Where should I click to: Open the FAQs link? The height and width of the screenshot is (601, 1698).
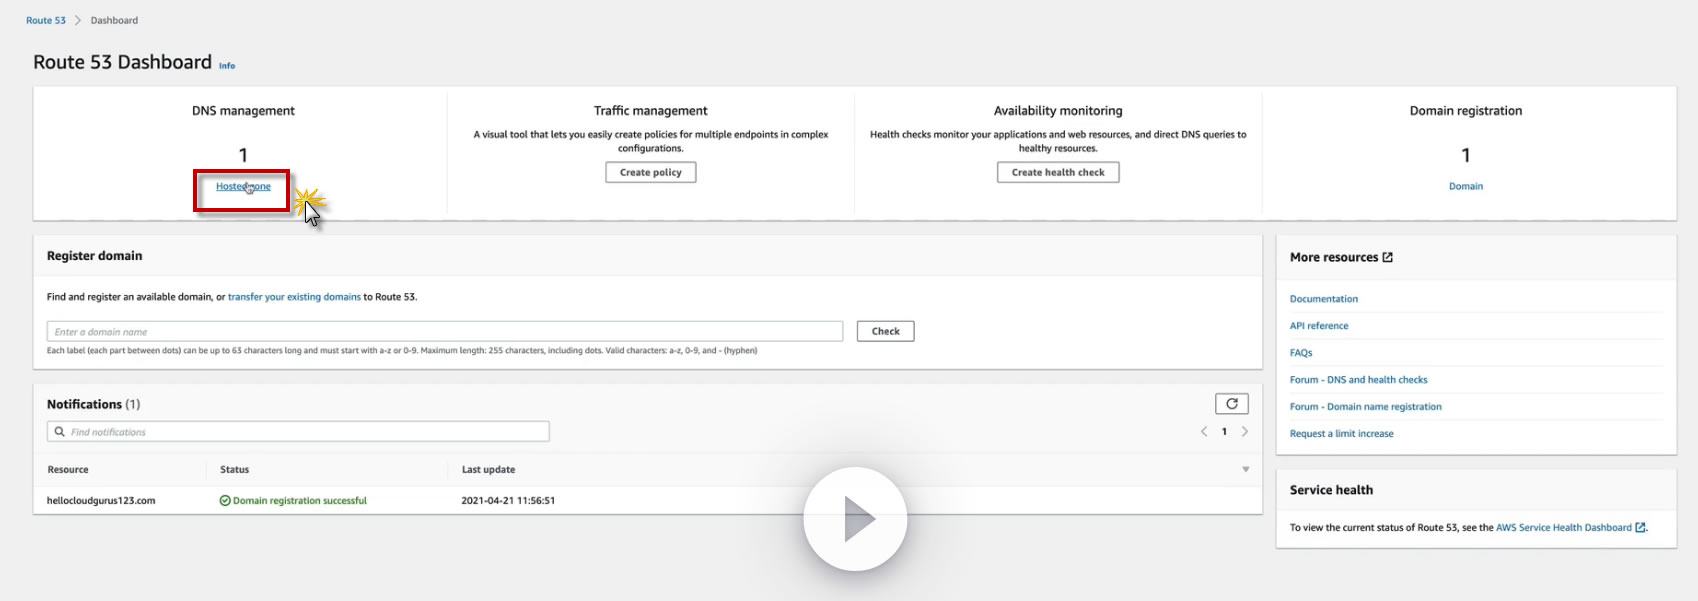(x=1301, y=353)
